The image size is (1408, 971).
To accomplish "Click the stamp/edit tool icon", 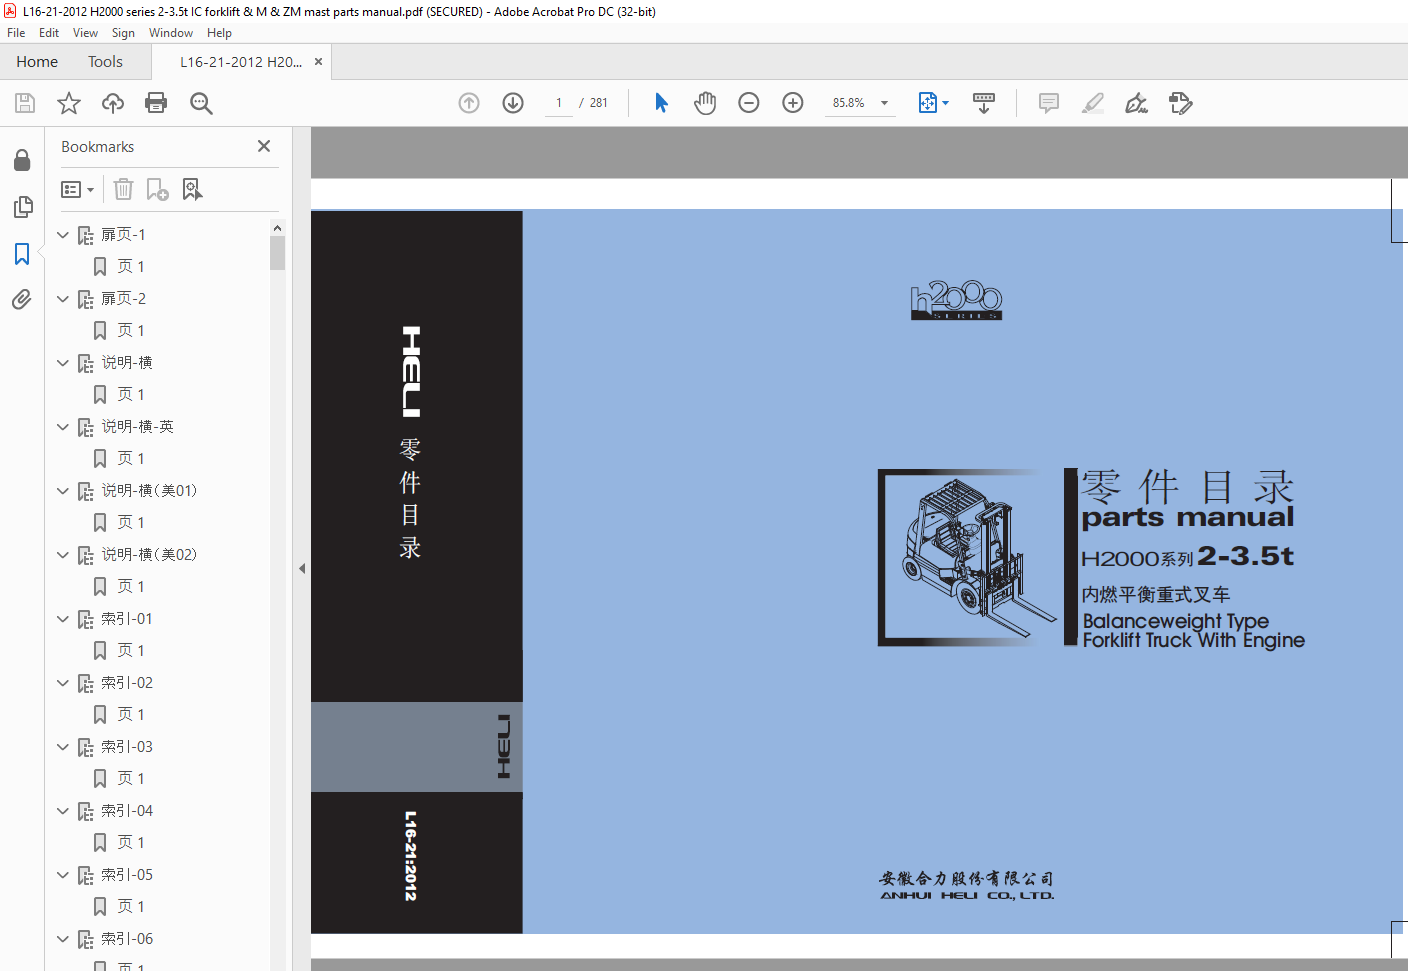I will coord(1181,103).
